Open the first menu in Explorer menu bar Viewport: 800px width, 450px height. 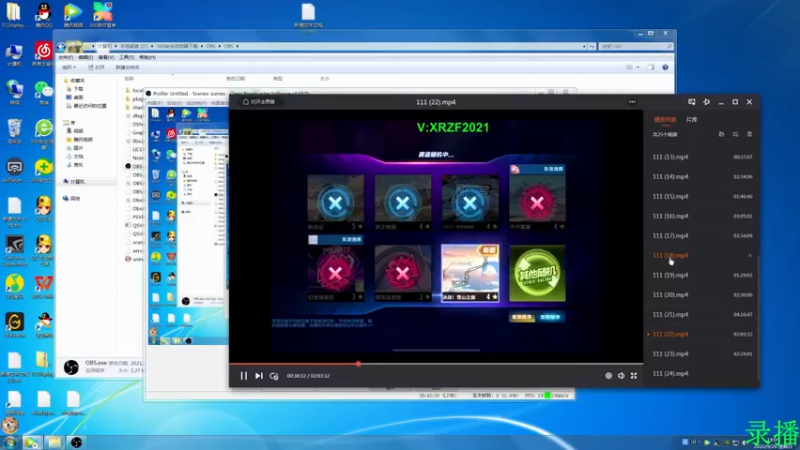pos(65,57)
